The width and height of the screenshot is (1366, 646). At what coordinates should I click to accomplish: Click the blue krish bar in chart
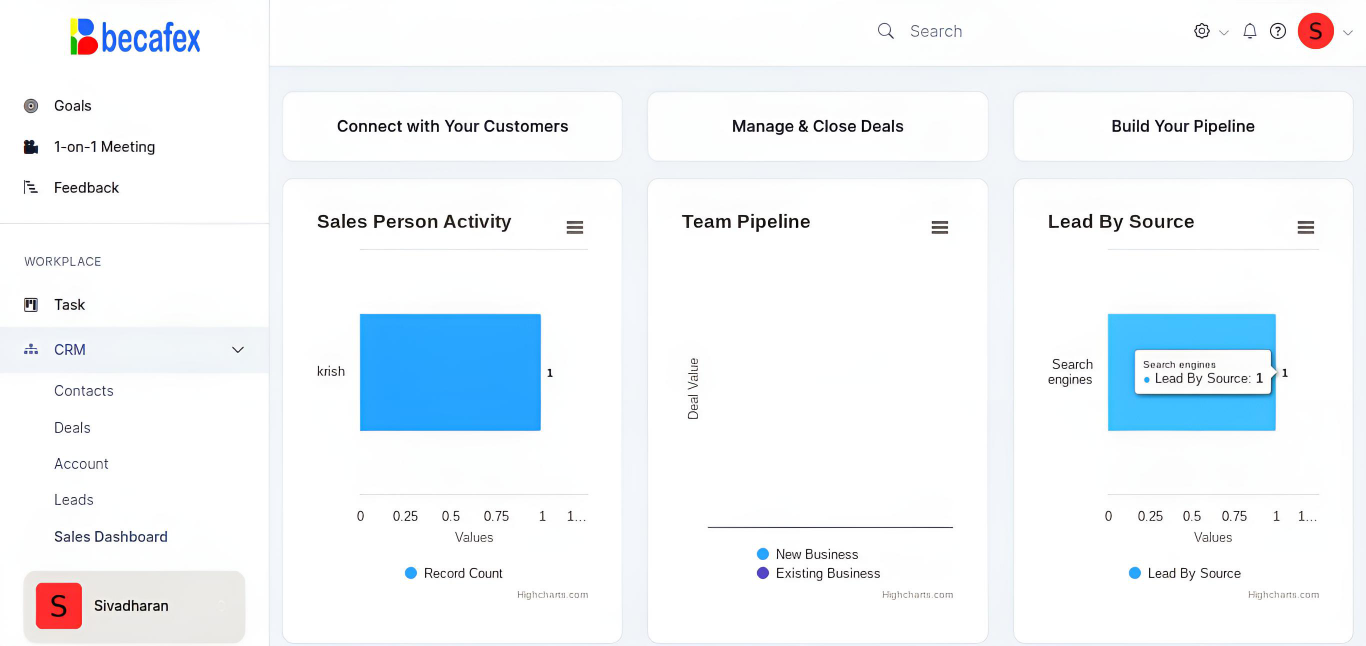pos(450,372)
